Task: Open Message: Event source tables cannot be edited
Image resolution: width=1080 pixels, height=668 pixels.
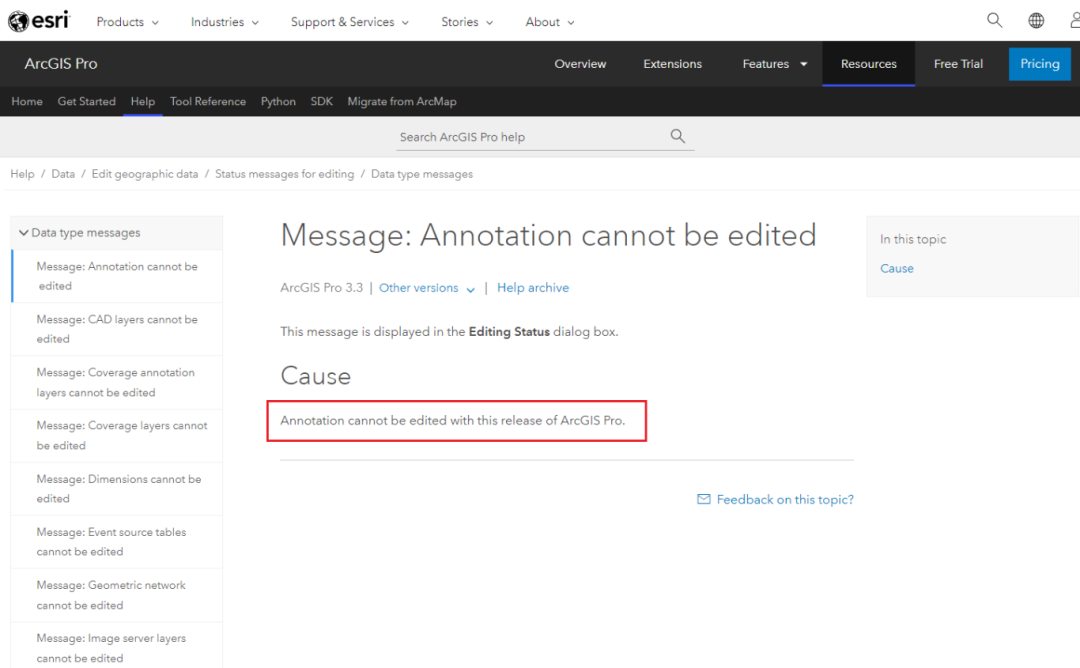Action: point(117,541)
